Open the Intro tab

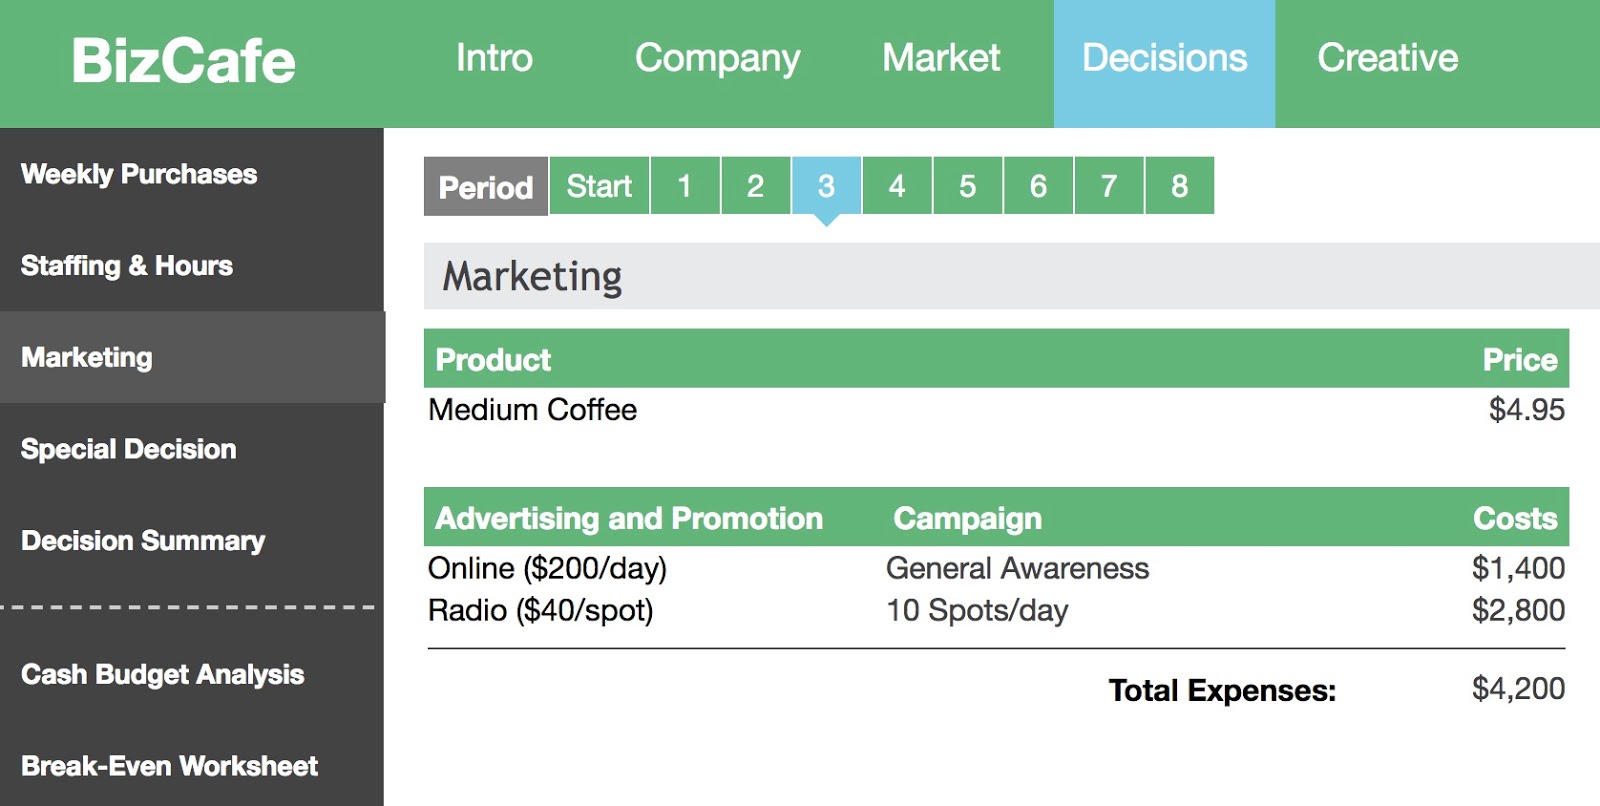pyautogui.click(x=494, y=58)
